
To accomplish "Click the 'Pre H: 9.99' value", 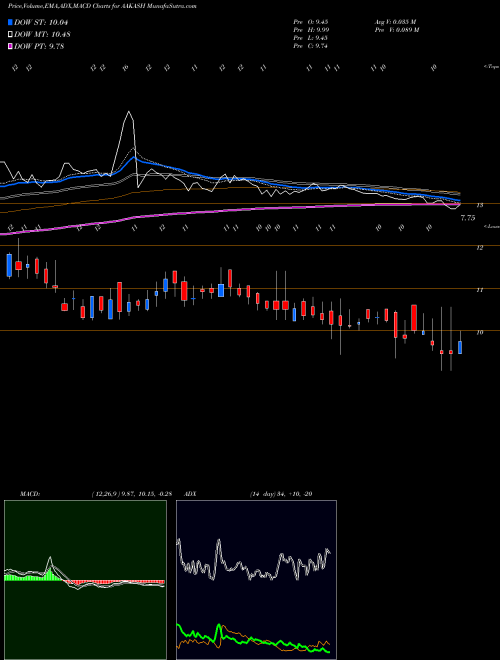I will coord(311,30).
